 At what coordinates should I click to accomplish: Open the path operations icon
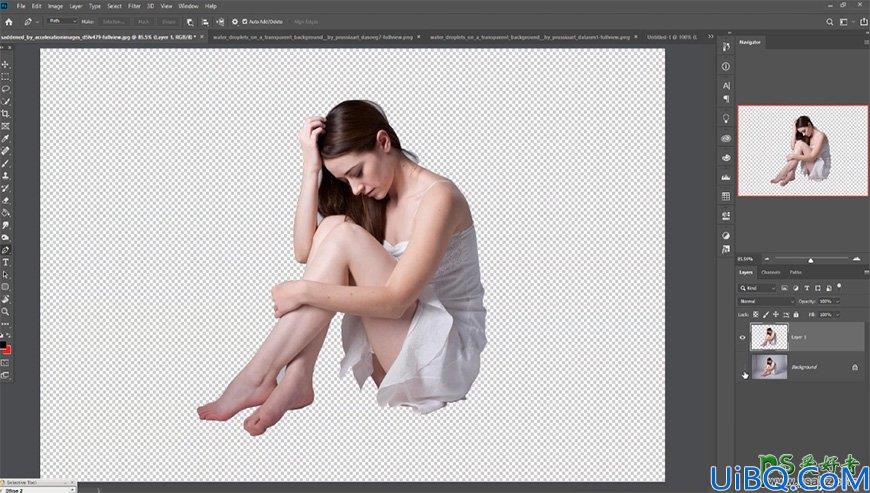pos(190,22)
